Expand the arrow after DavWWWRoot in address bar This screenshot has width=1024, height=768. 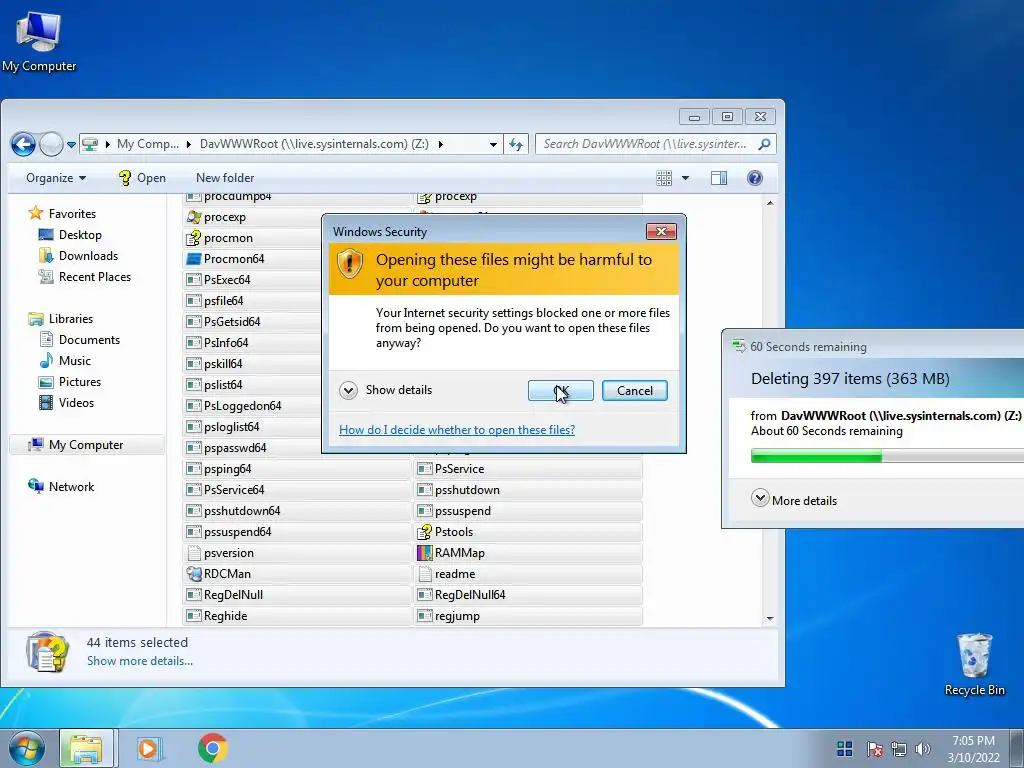[x=440, y=144]
